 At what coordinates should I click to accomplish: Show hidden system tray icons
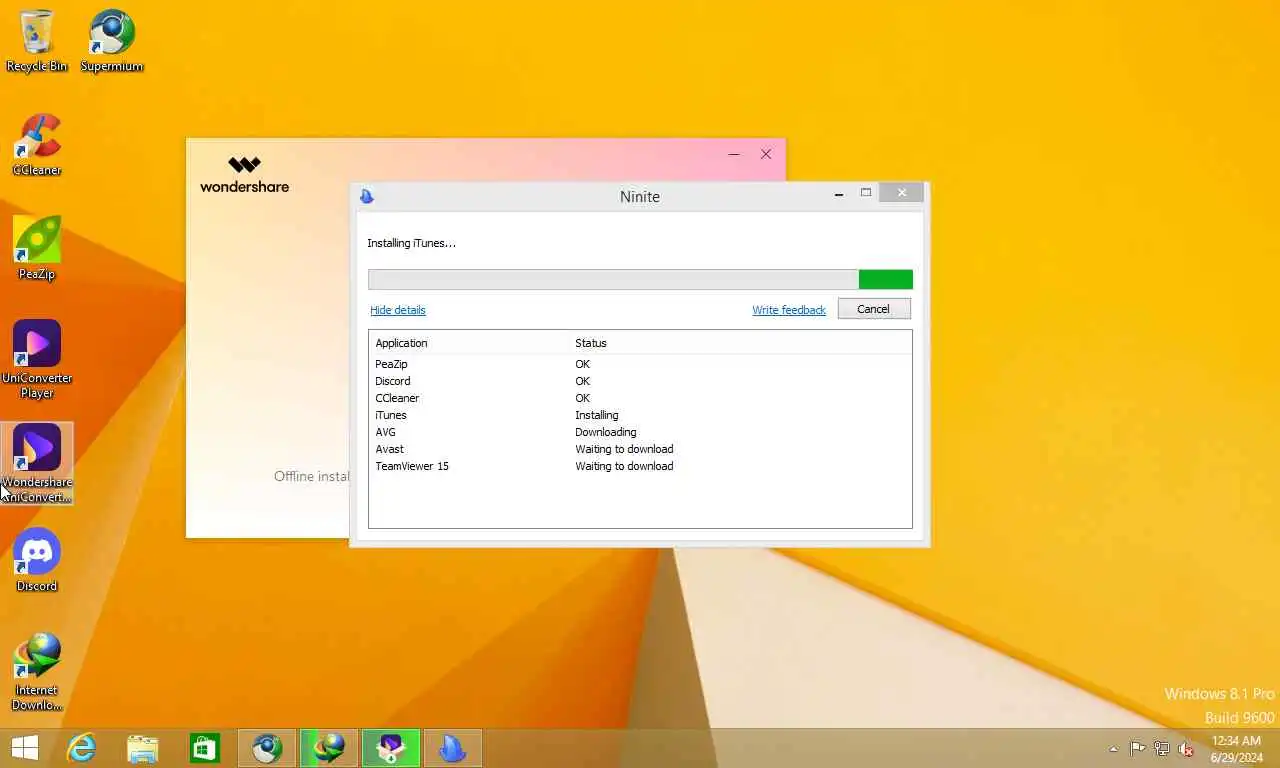pyautogui.click(x=1114, y=749)
